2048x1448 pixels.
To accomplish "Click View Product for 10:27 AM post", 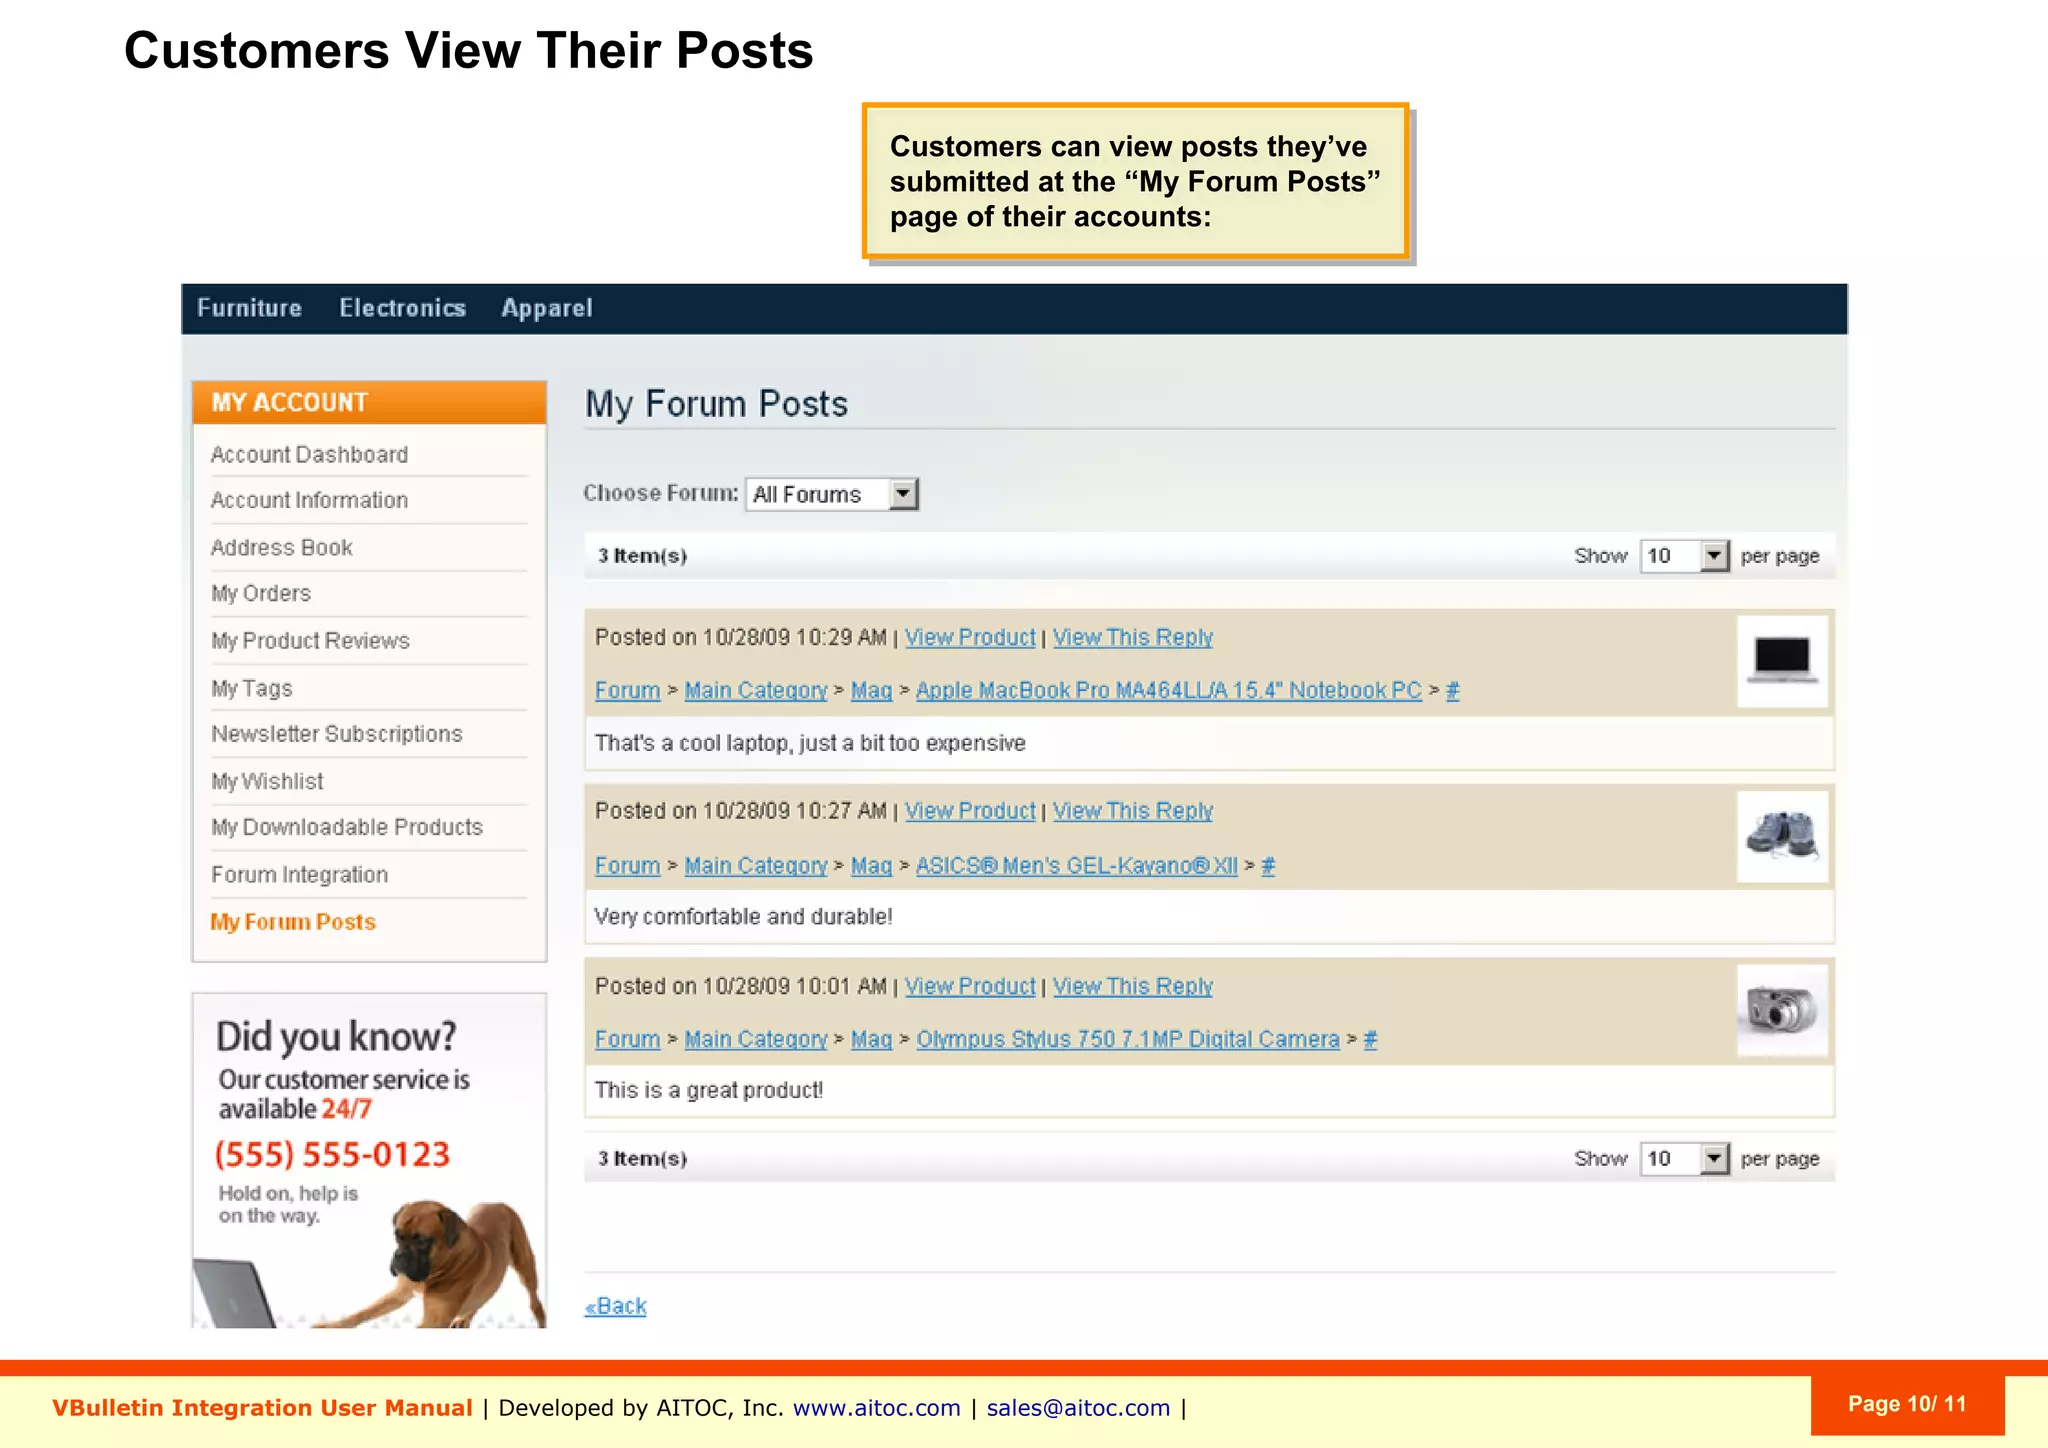I will click(970, 811).
